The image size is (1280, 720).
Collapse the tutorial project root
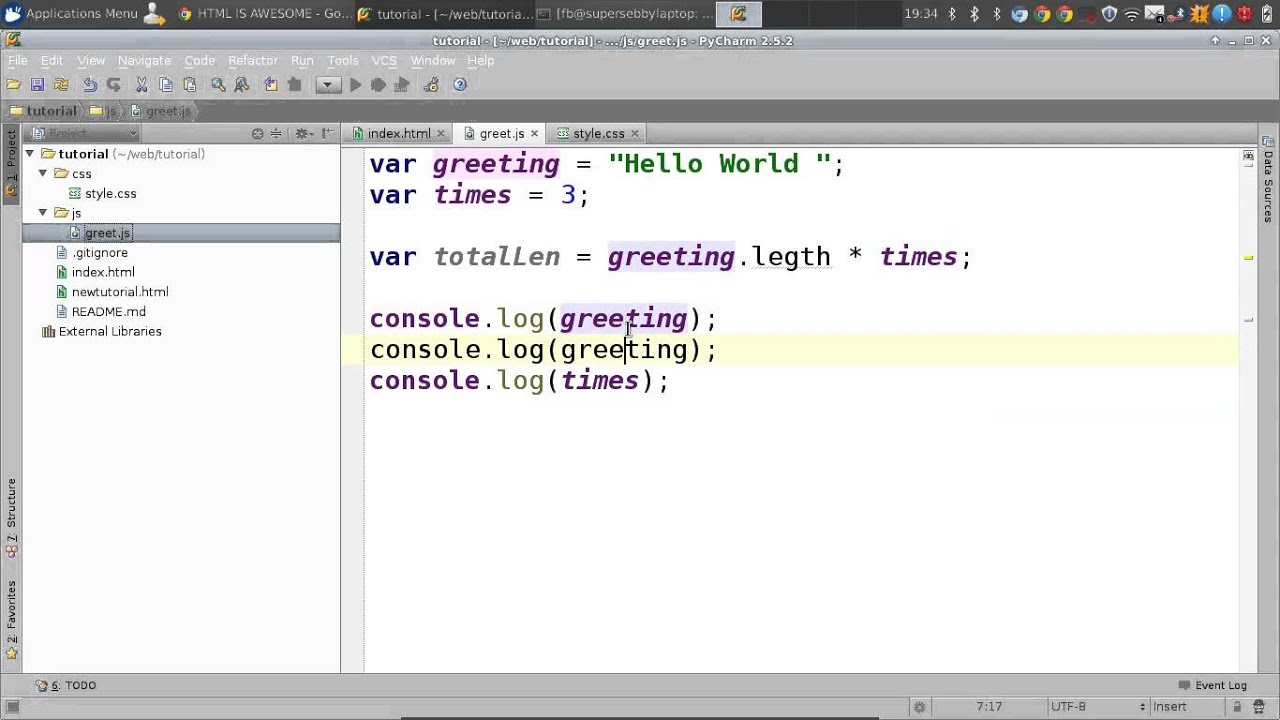click(30, 154)
